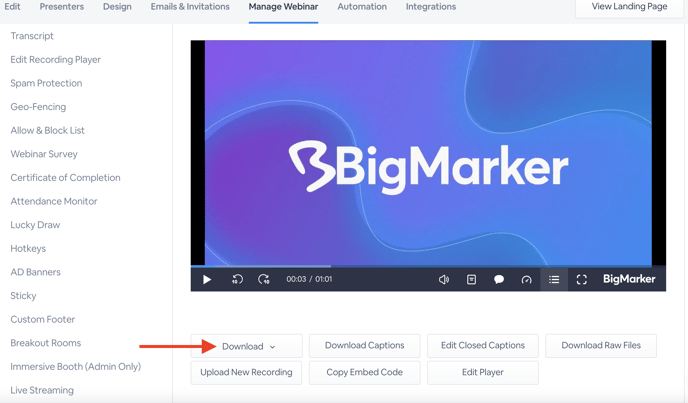The width and height of the screenshot is (688, 403).
Task: Open Custom Footer settings
Action: tap(43, 320)
